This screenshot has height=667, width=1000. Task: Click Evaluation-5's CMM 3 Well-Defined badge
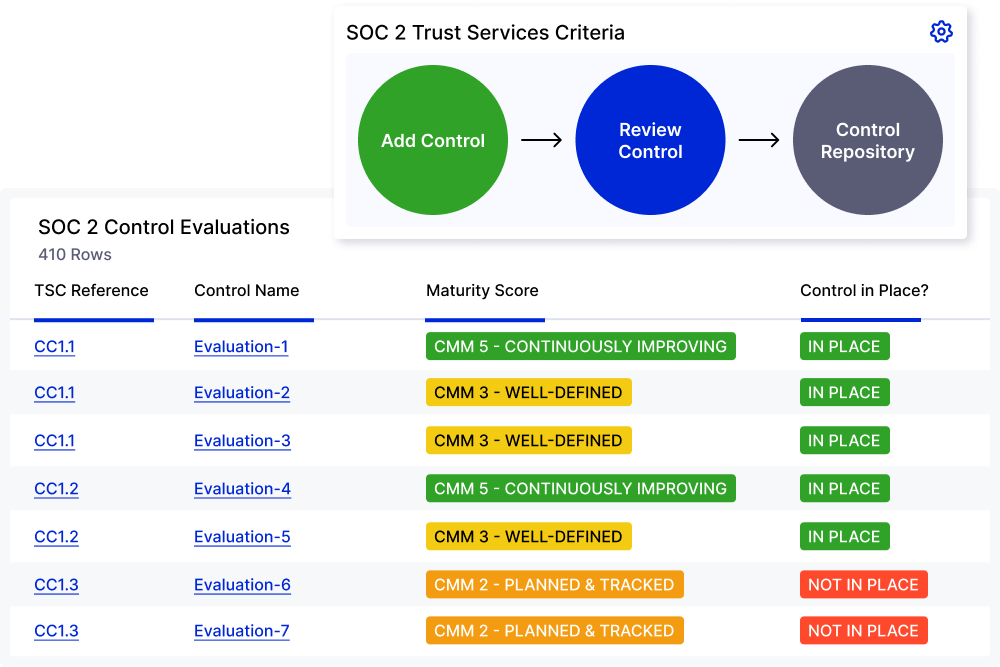tap(529, 536)
